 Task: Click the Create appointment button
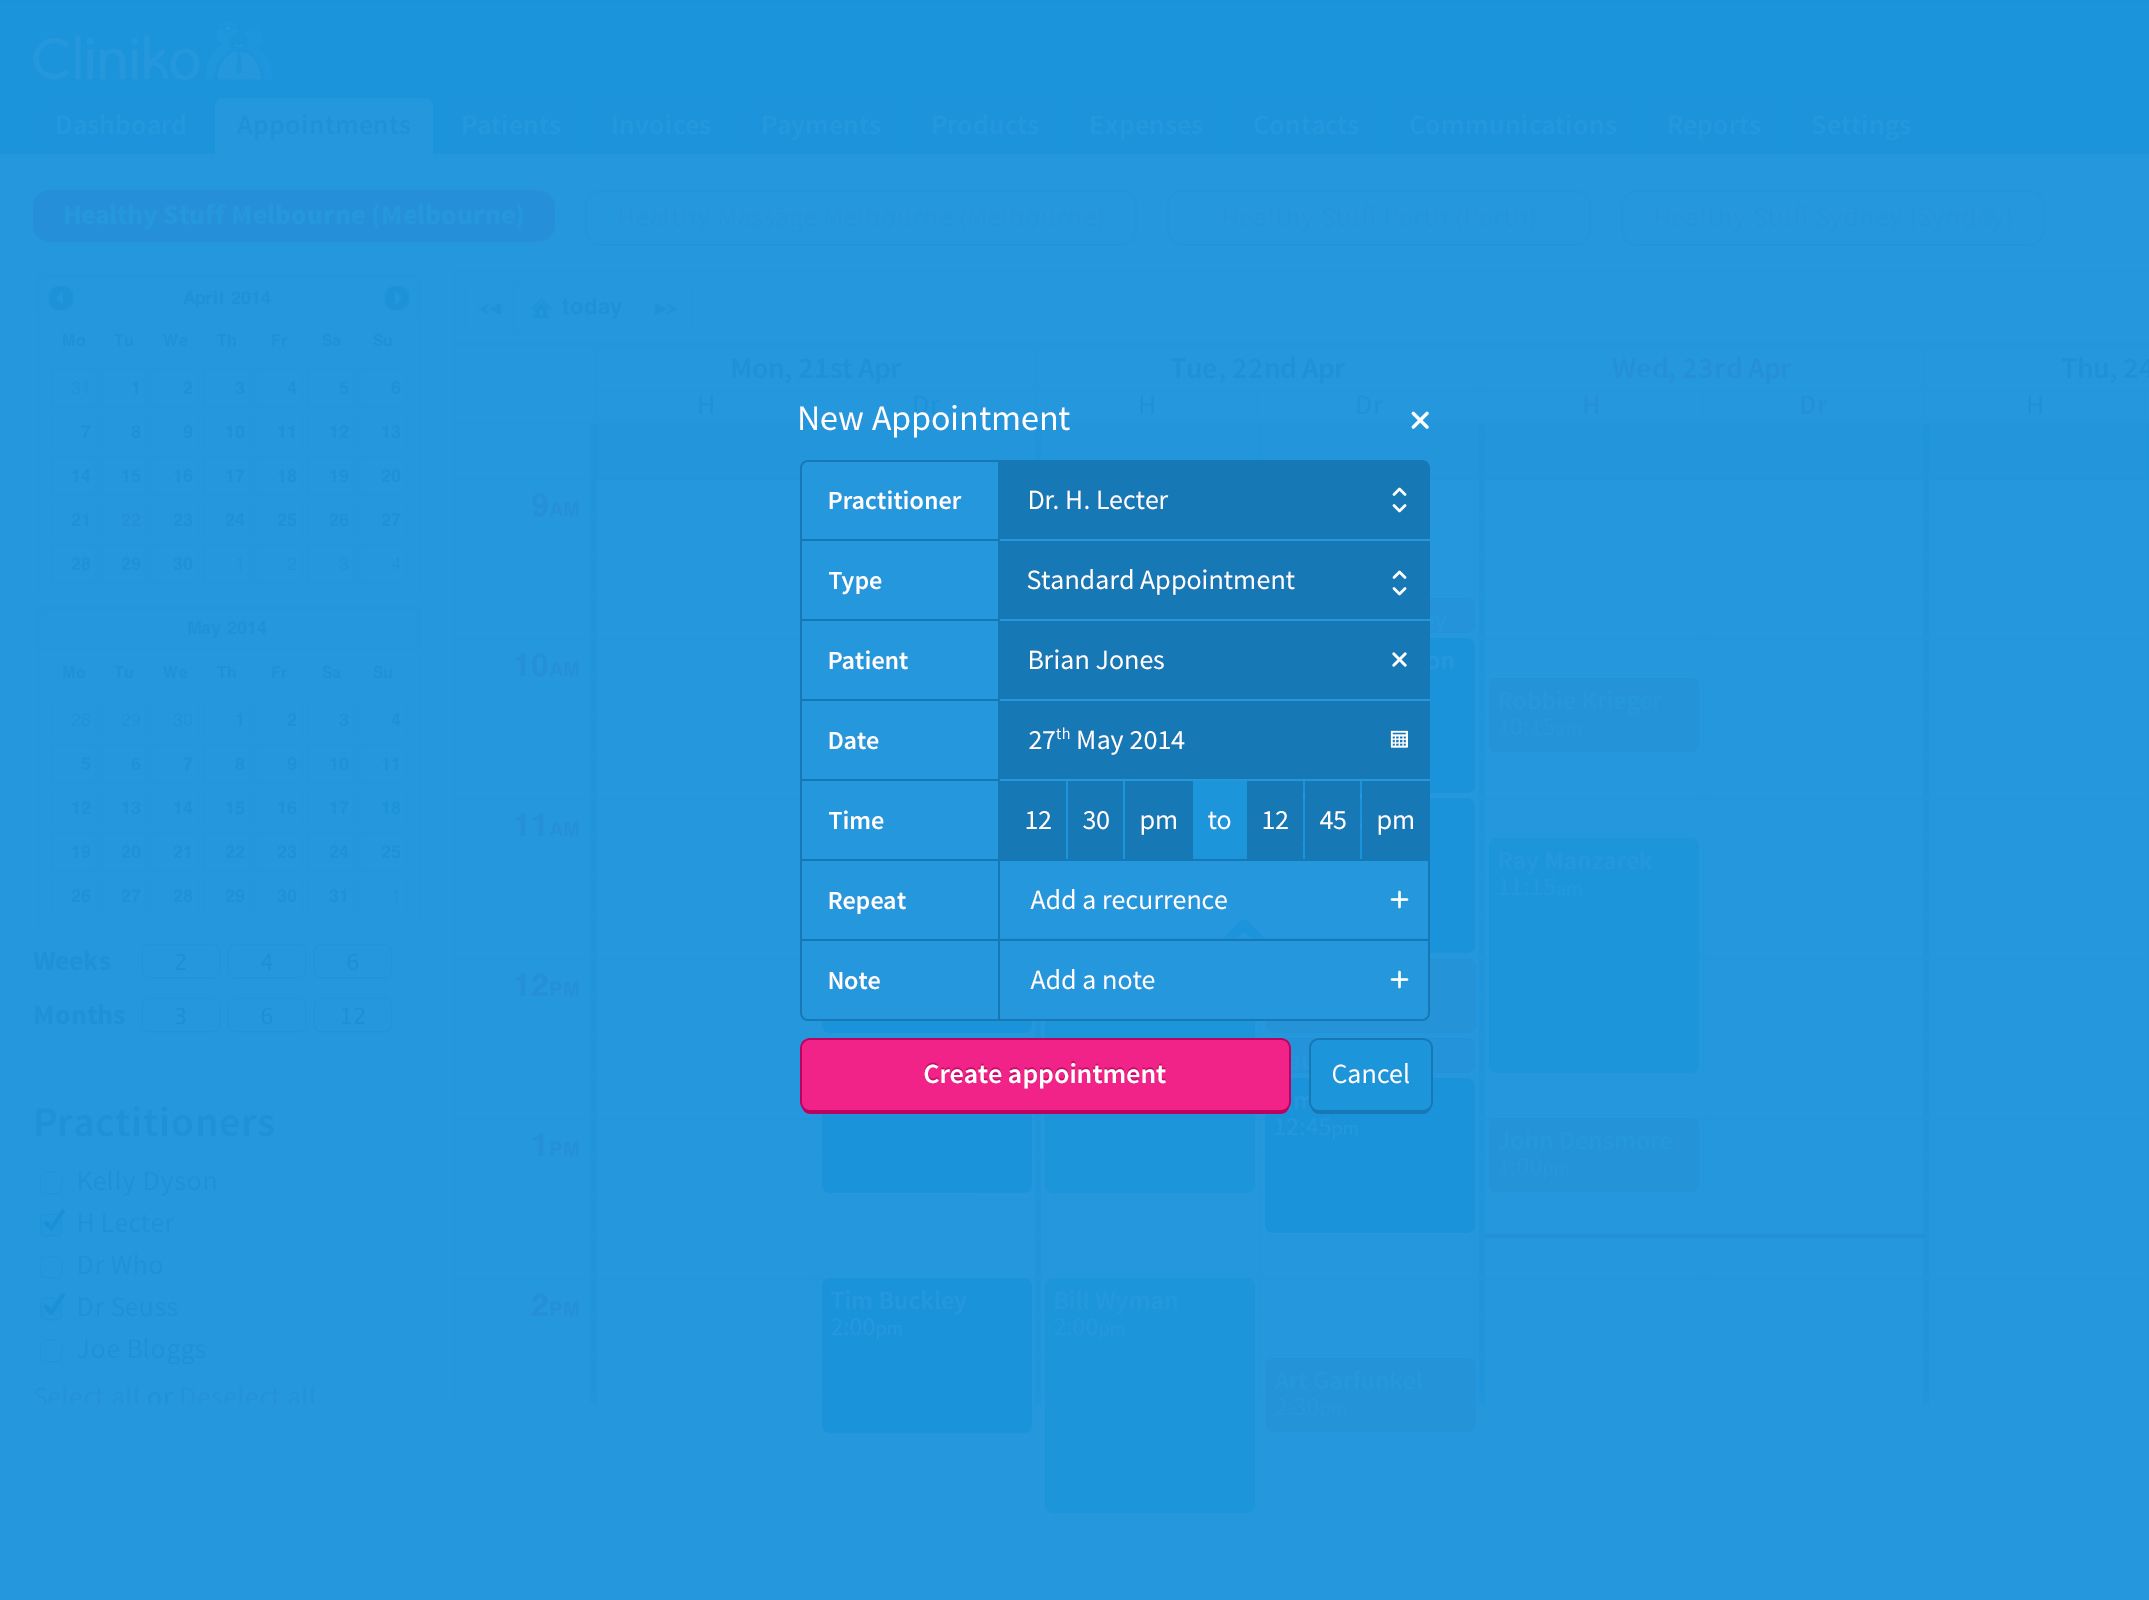[1044, 1074]
